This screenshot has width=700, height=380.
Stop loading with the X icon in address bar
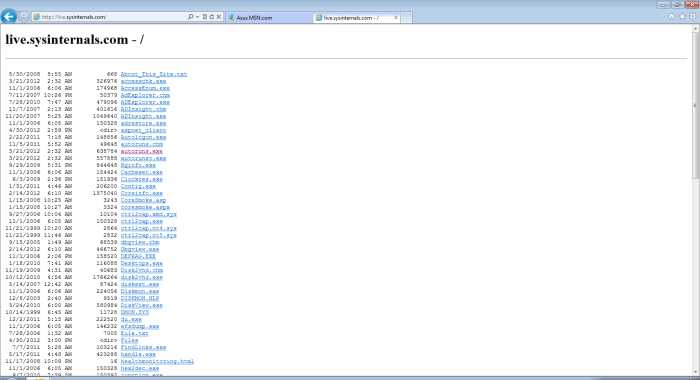(x=219, y=17)
